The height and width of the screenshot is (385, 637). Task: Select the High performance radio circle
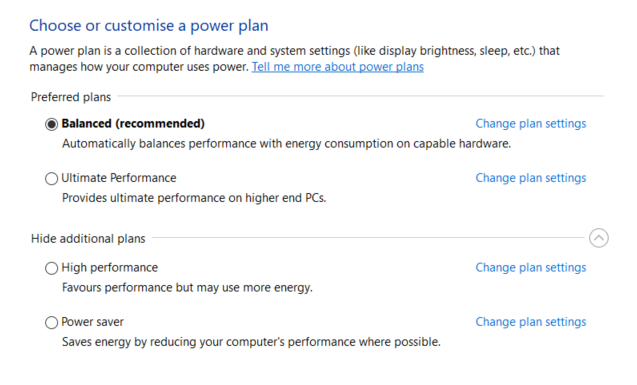click(x=51, y=268)
